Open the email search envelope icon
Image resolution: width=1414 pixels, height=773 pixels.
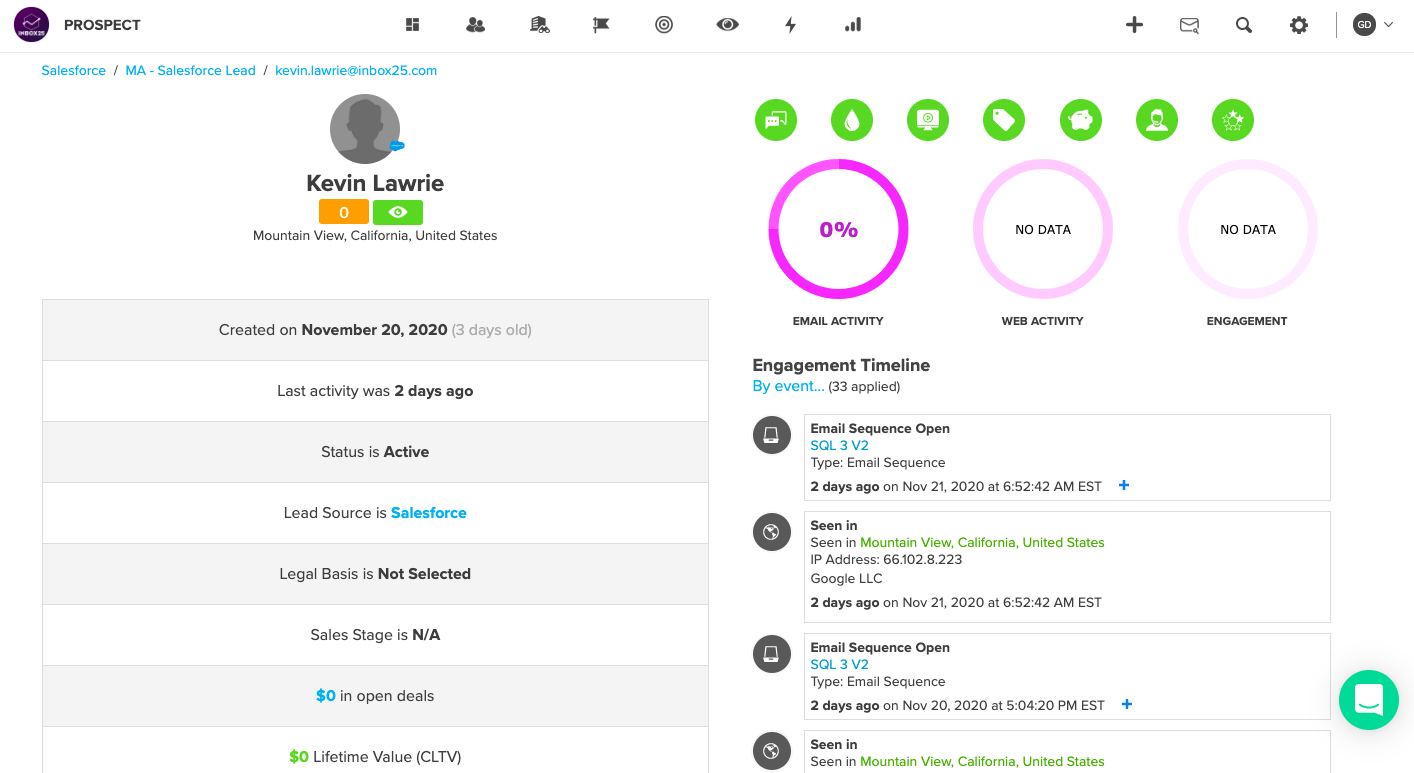(x=1189, y=25)
